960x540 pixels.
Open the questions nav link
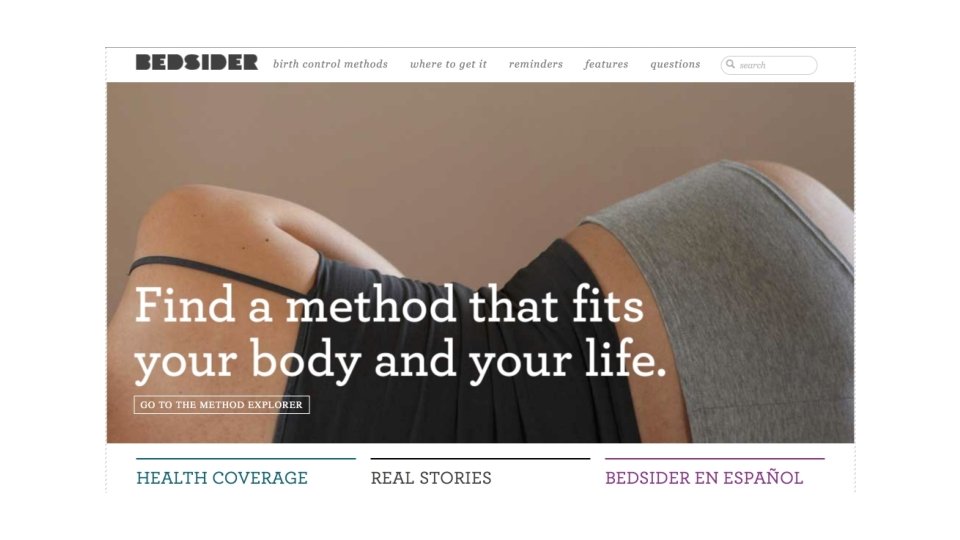(x=675, y=64)
